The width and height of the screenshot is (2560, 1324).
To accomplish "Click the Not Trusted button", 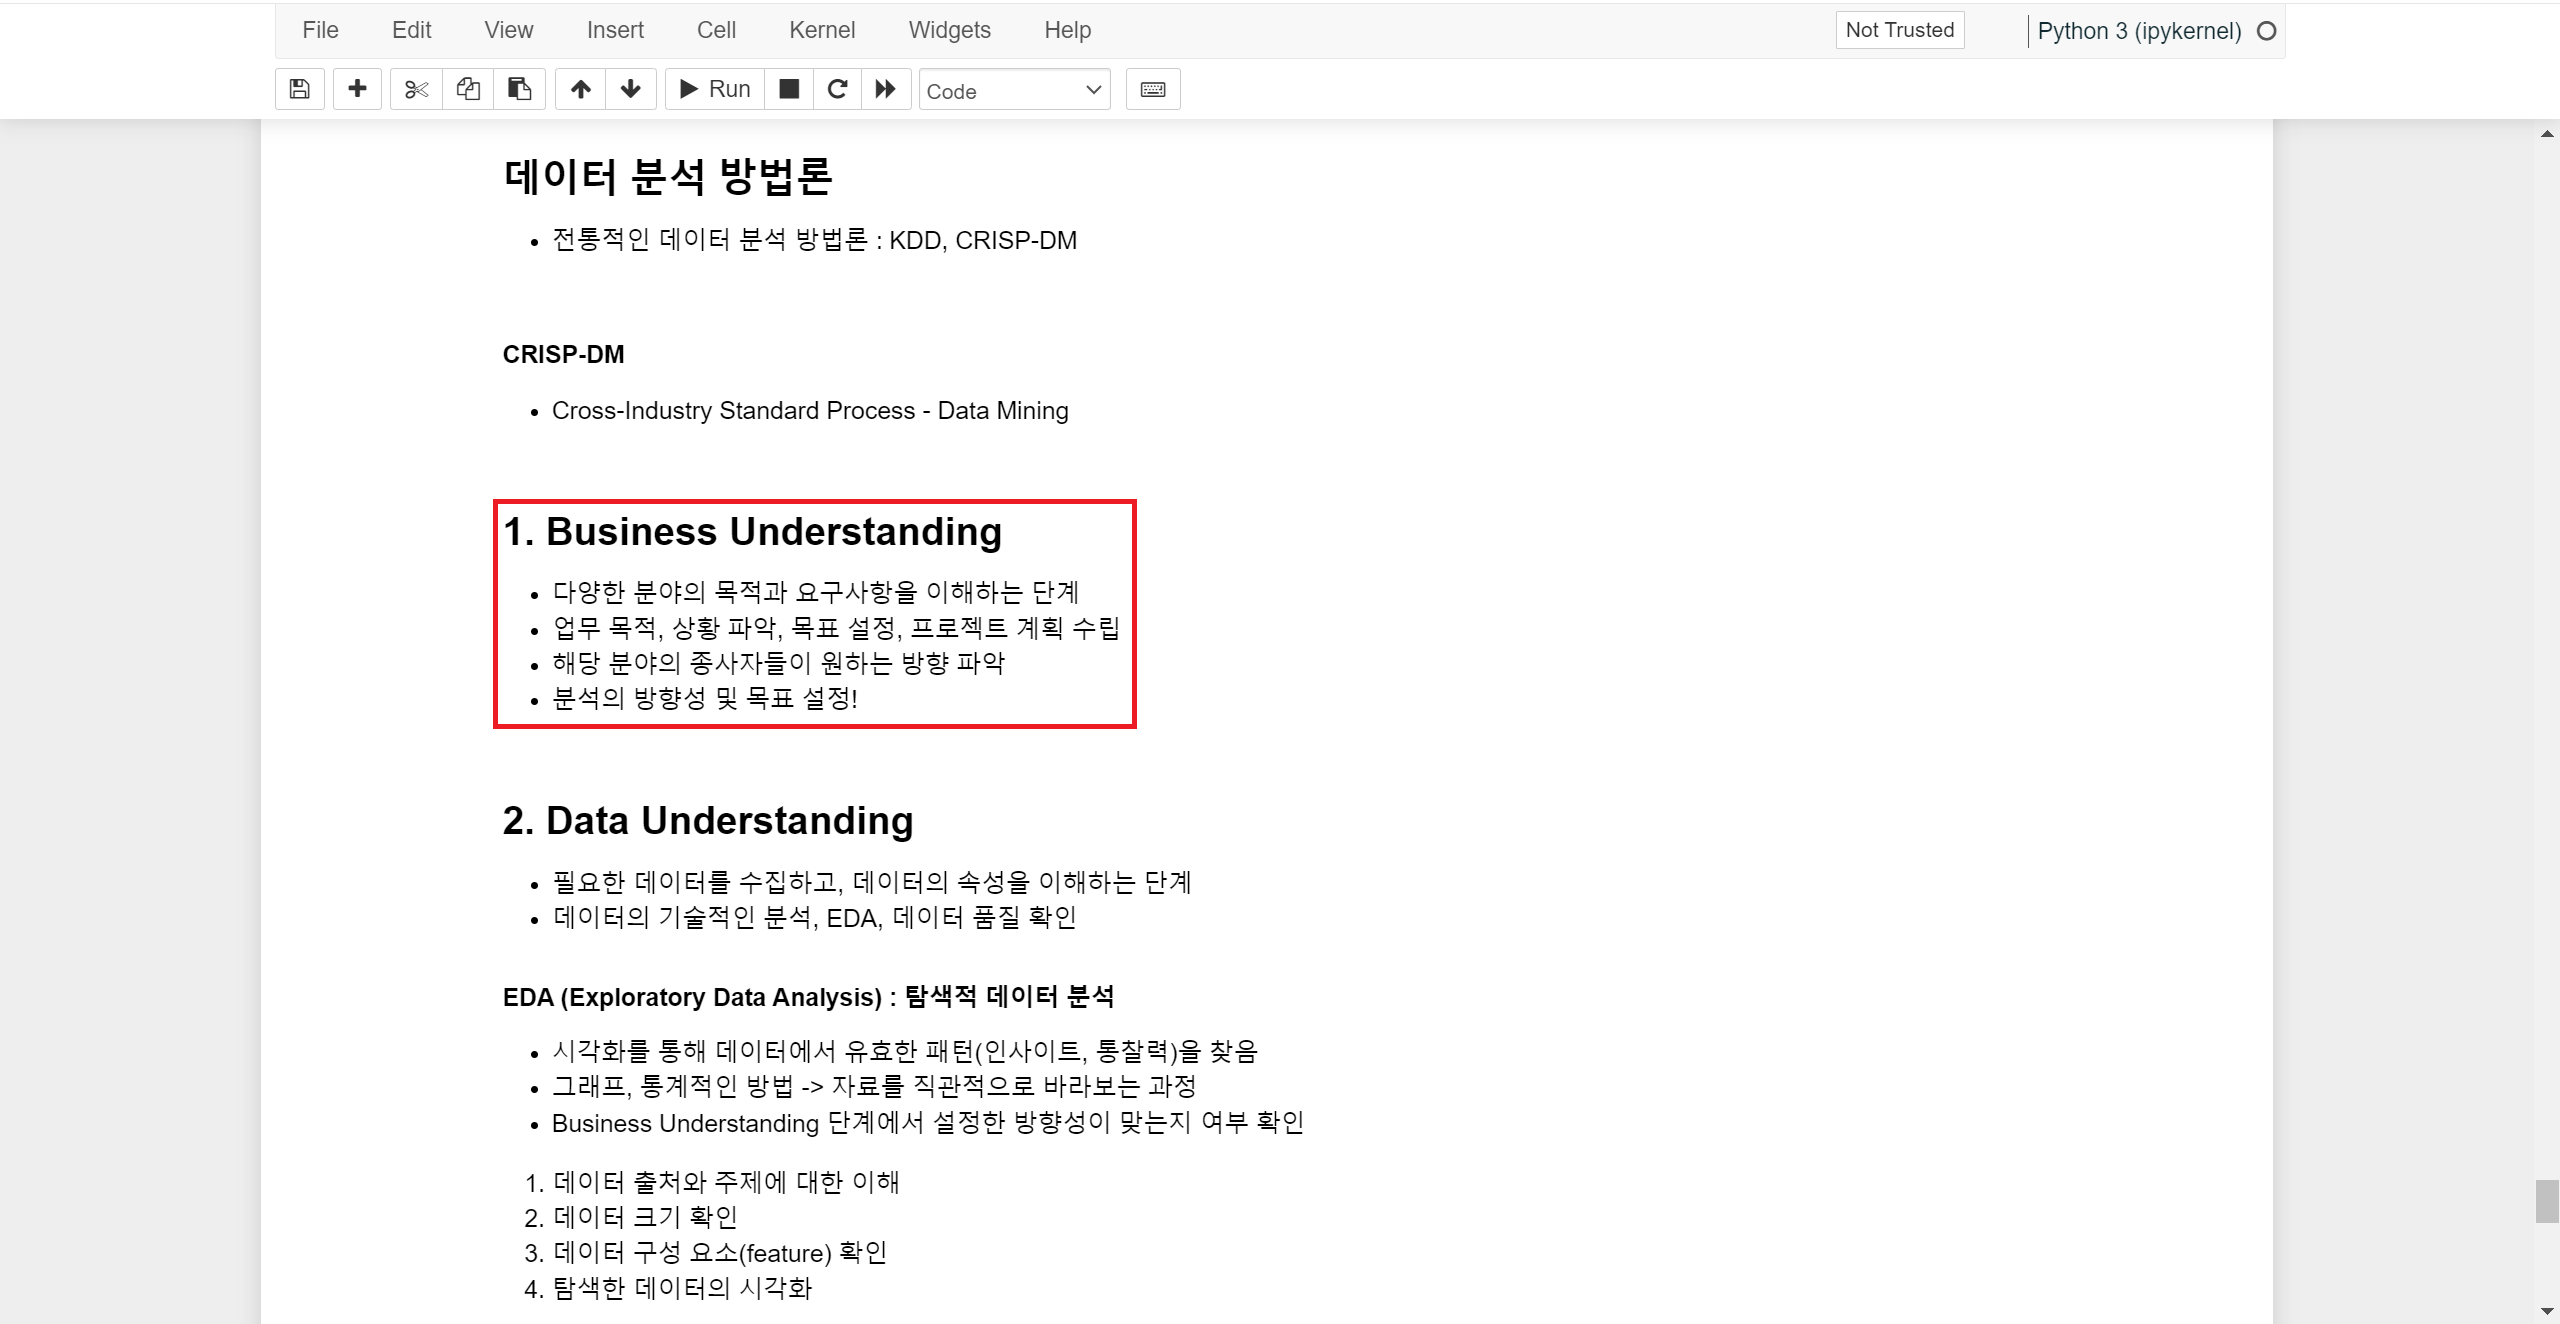I will point(1899,30).
